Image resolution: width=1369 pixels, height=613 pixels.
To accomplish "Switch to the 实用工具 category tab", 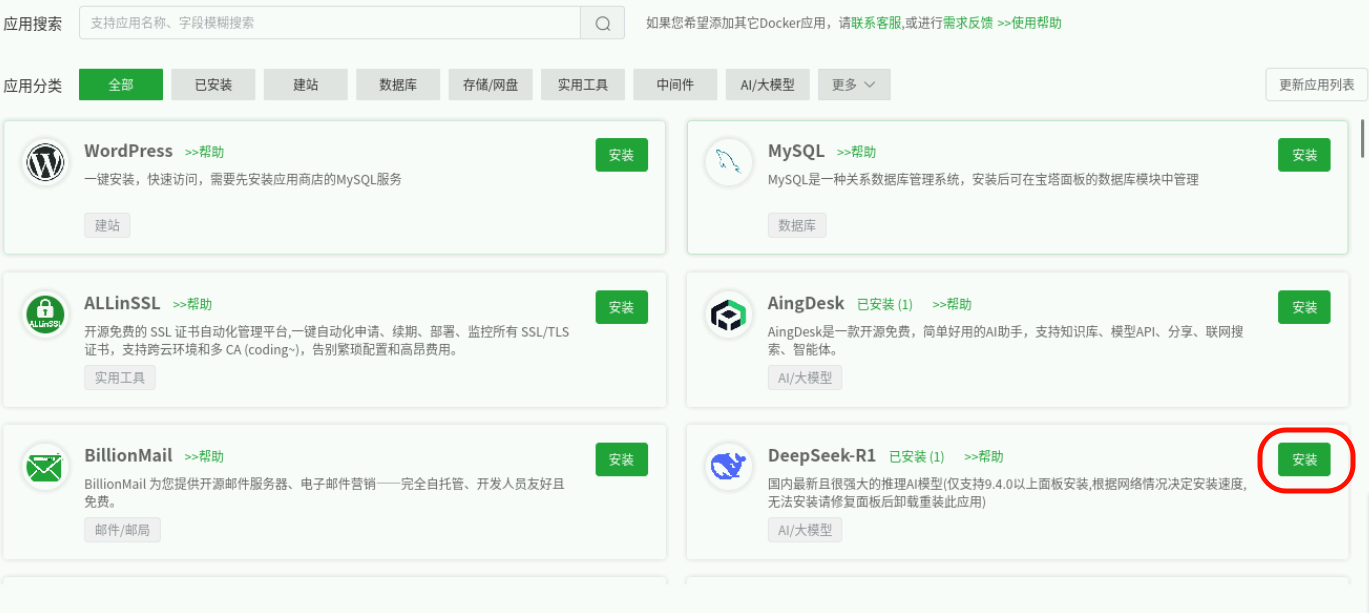I will coord(583,85).
